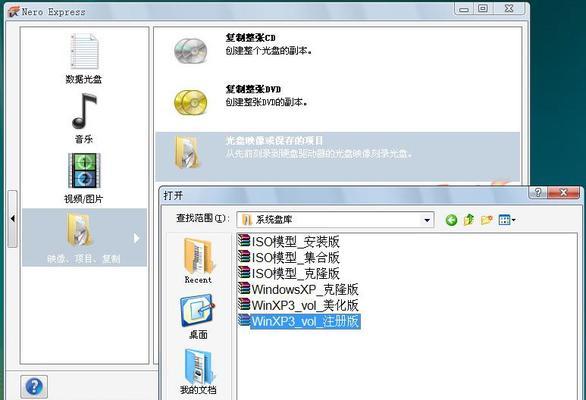Screen dimensions: 586x400
Task: Click the blue help question button
Action: pos(34,387)
